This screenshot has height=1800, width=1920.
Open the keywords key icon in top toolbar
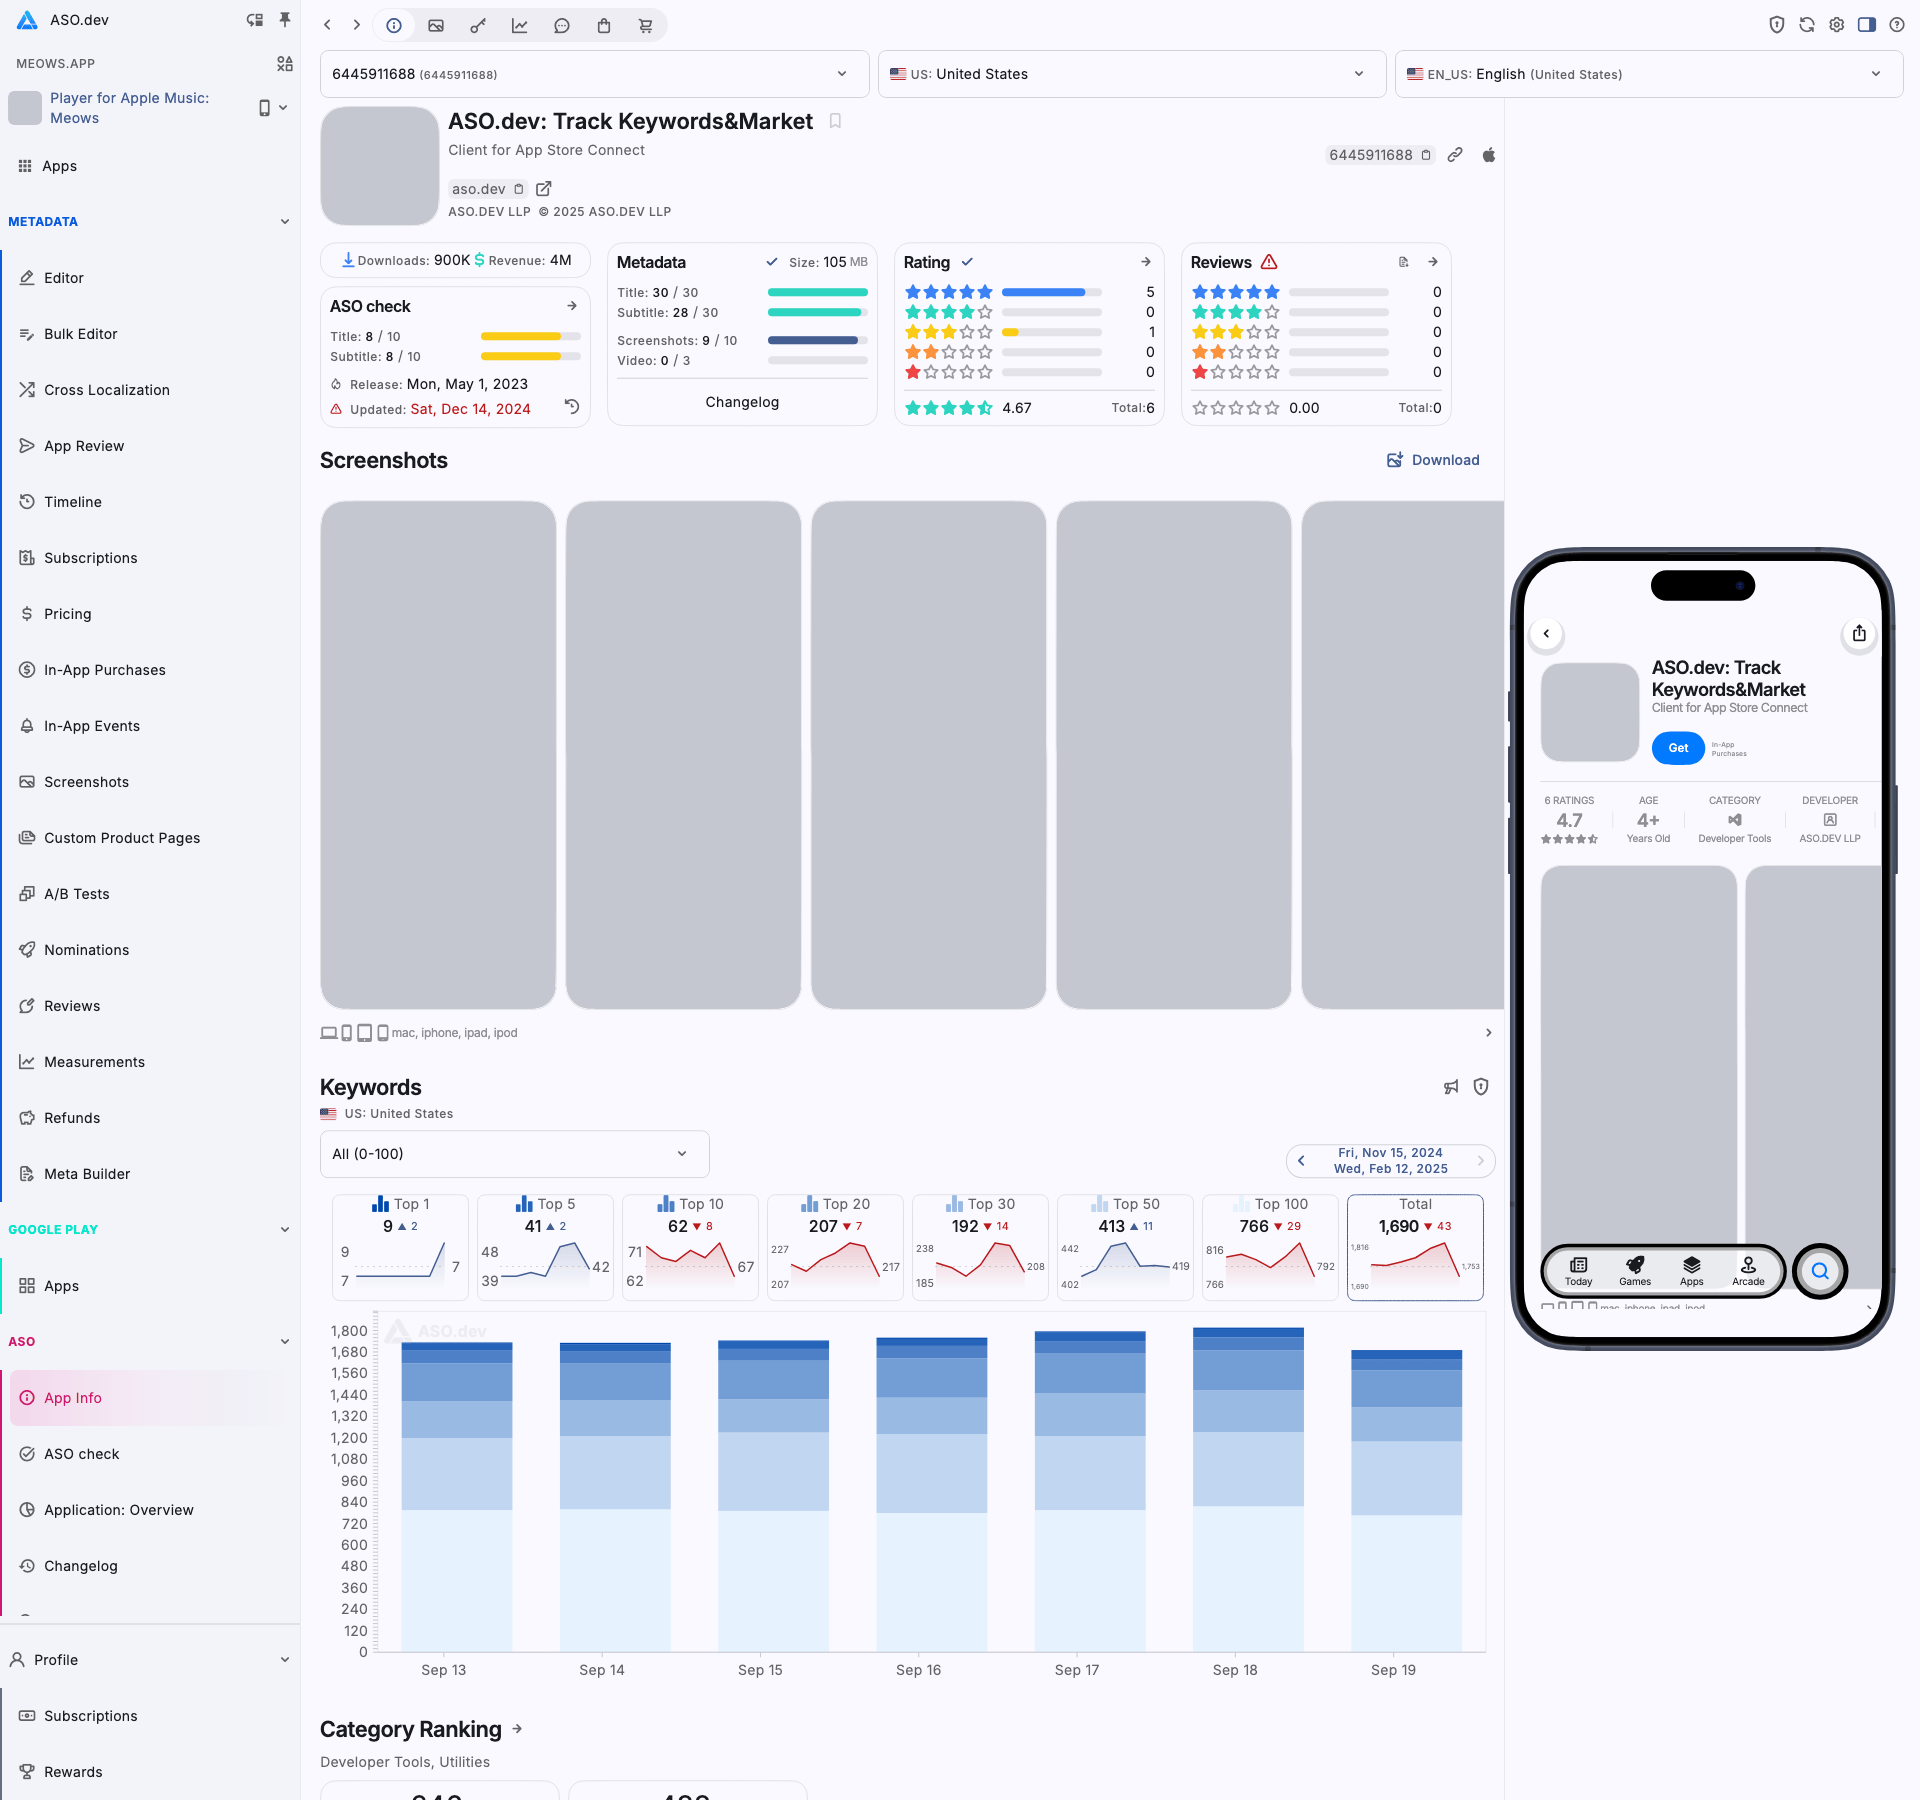478,26
